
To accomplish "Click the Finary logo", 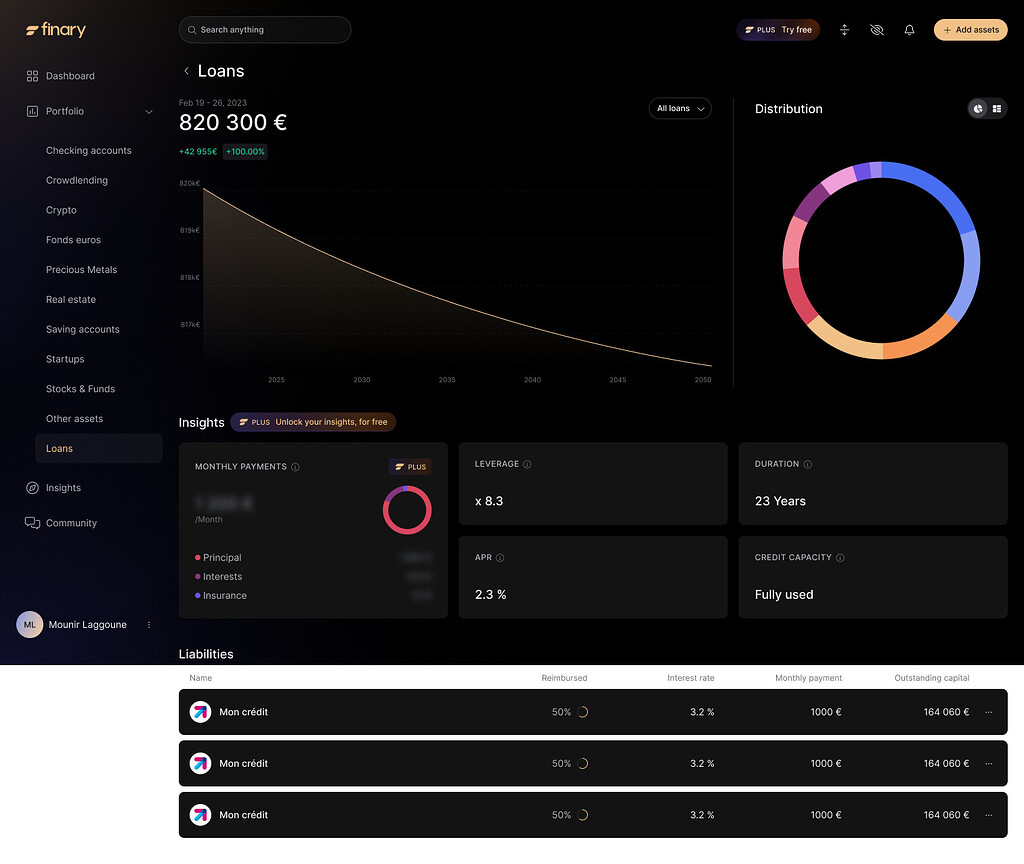I will click(55, 30).
